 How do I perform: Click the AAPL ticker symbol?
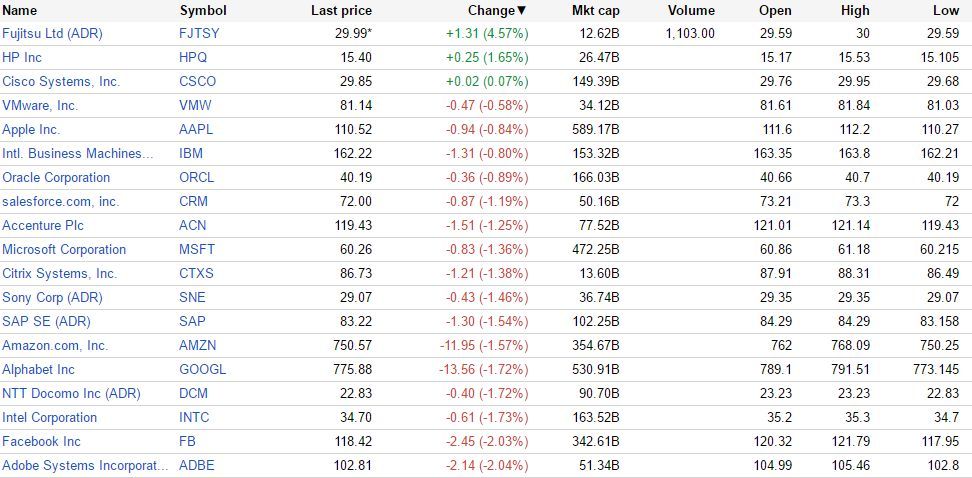coord(196,129)
